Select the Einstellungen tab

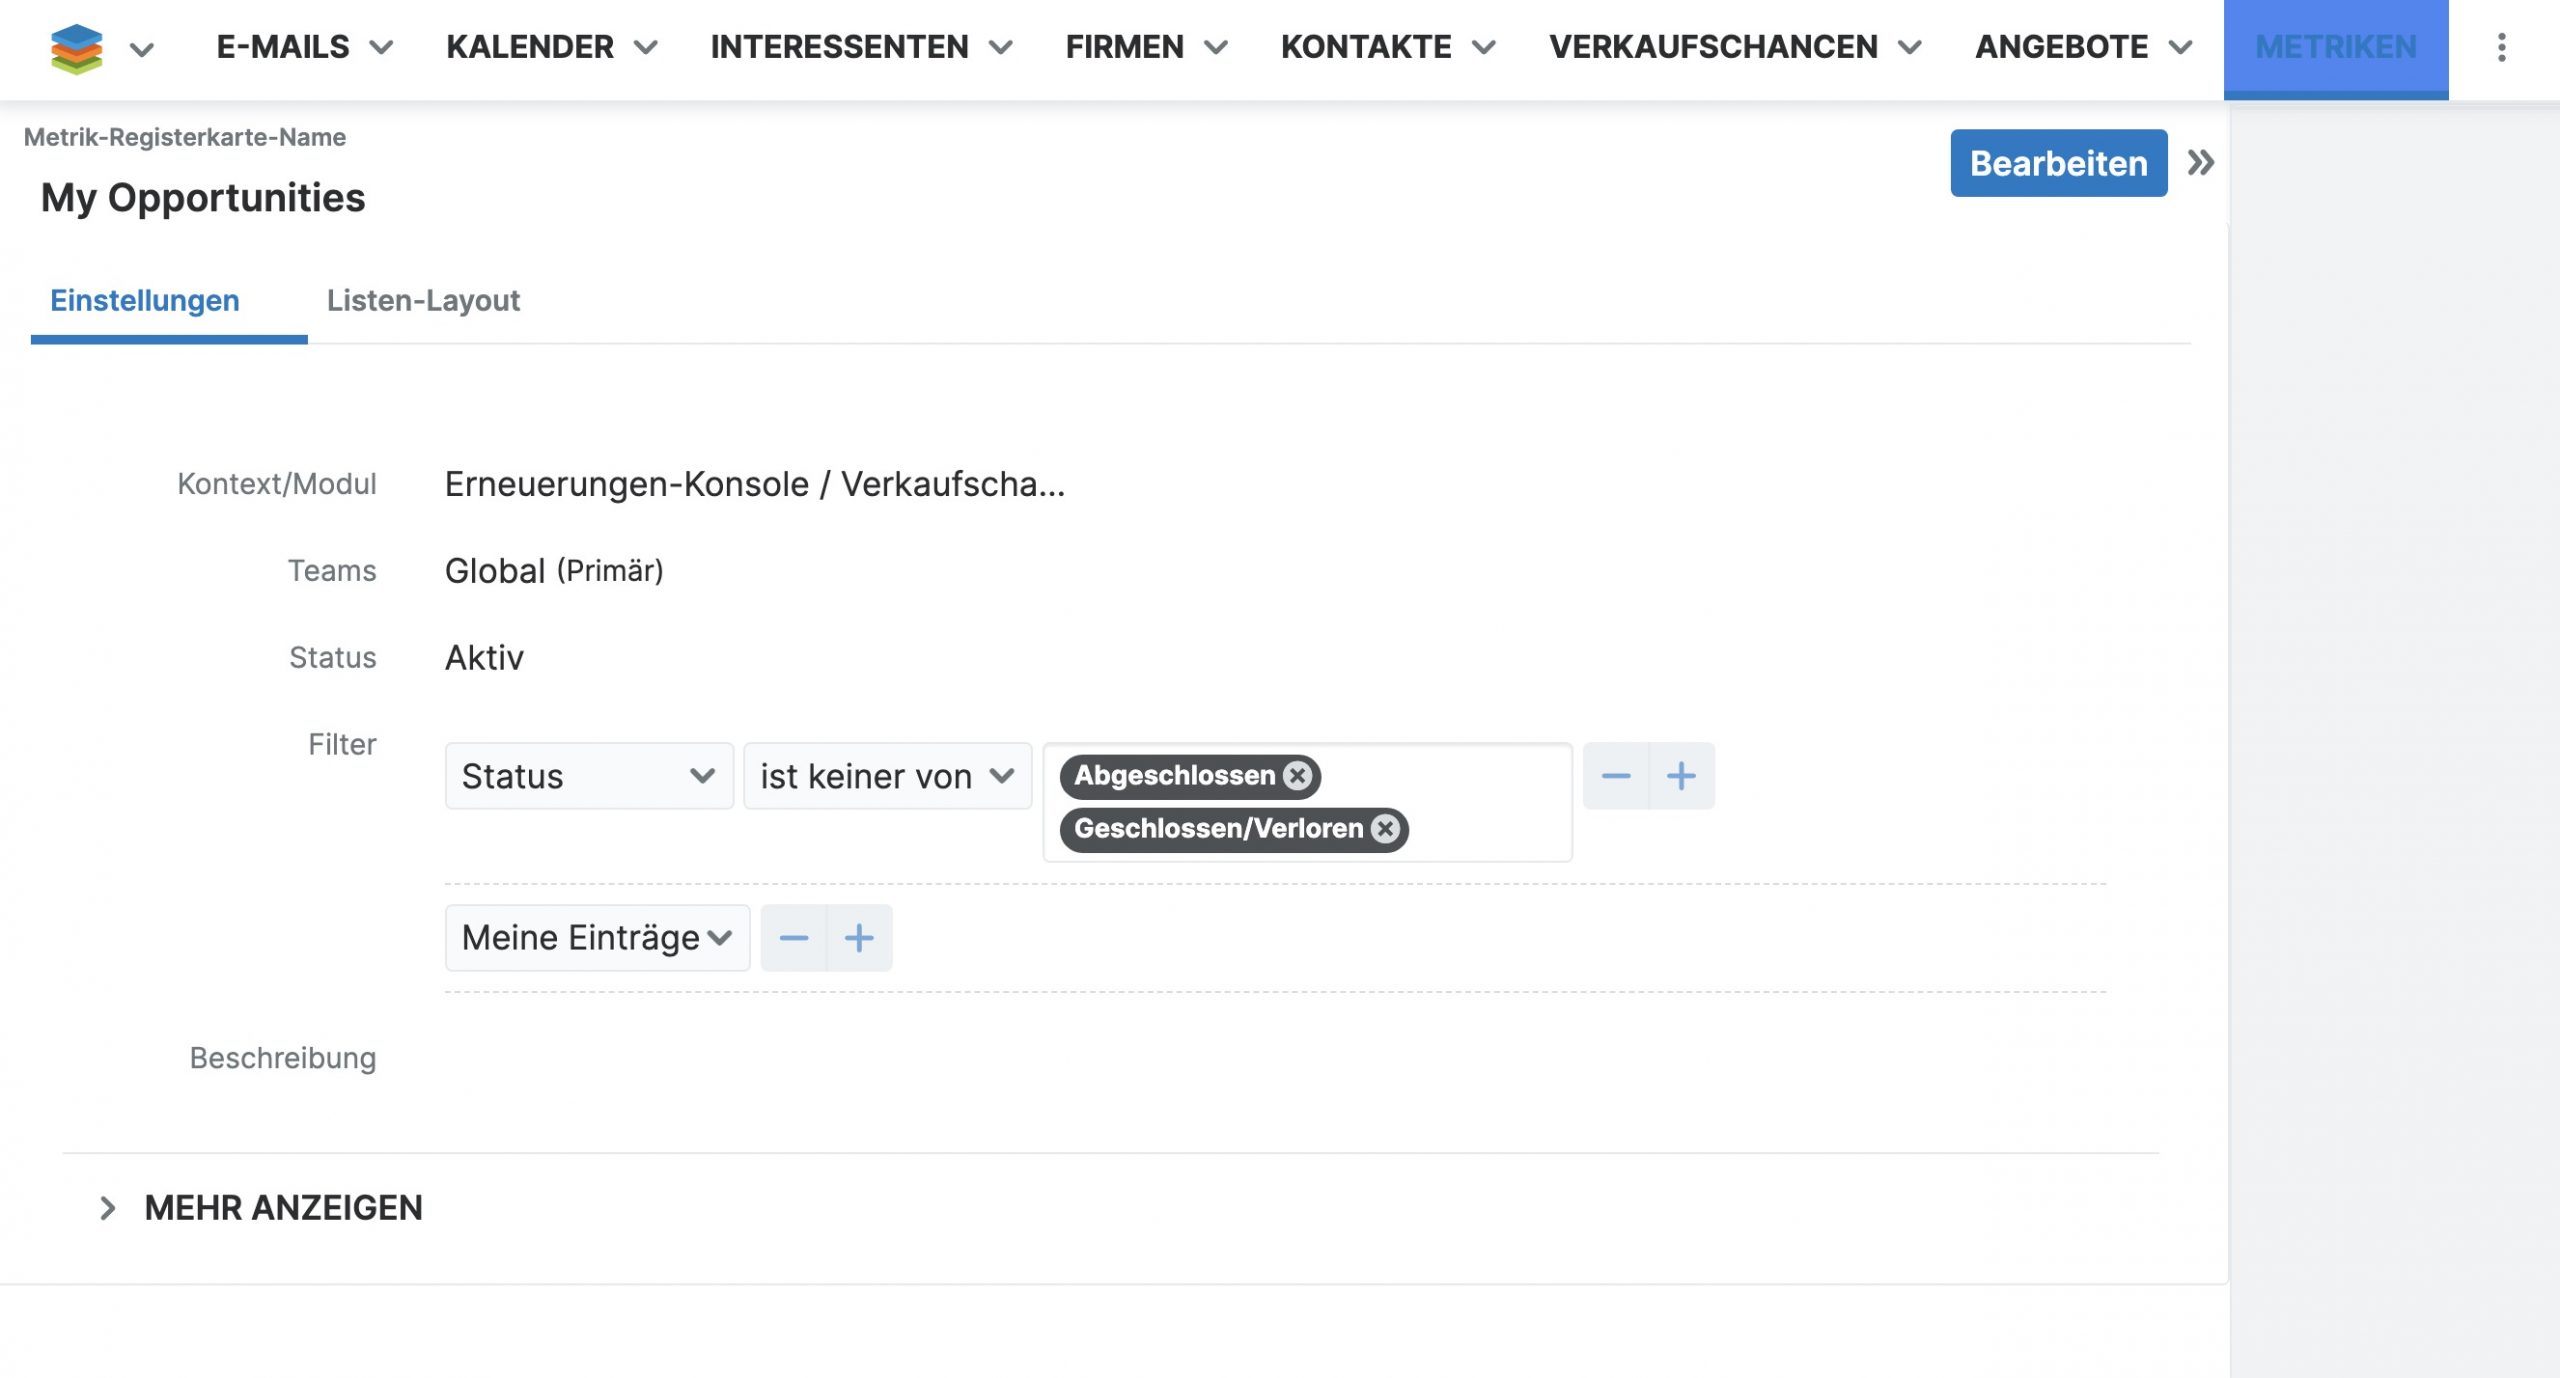pyautogui.click(x=145, y=301)
